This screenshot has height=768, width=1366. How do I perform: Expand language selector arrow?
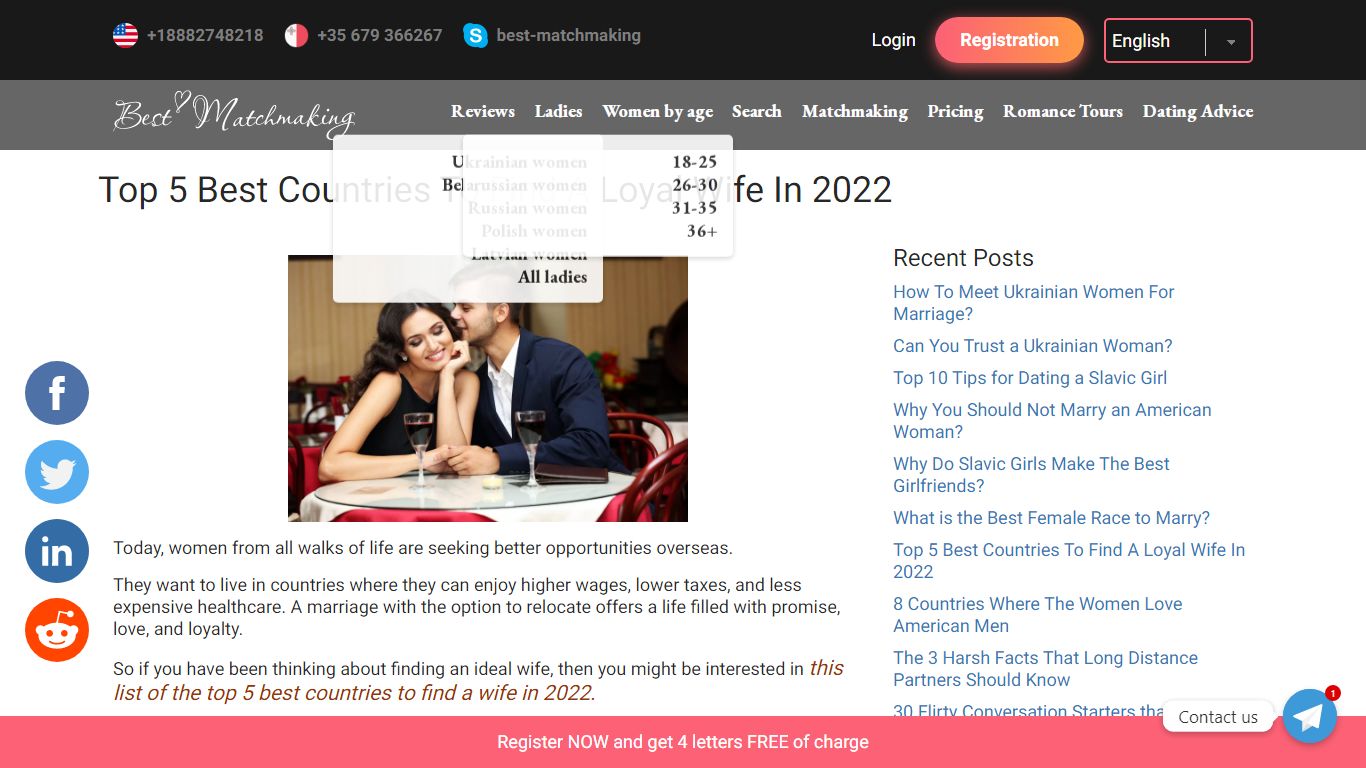(1231, 42)
